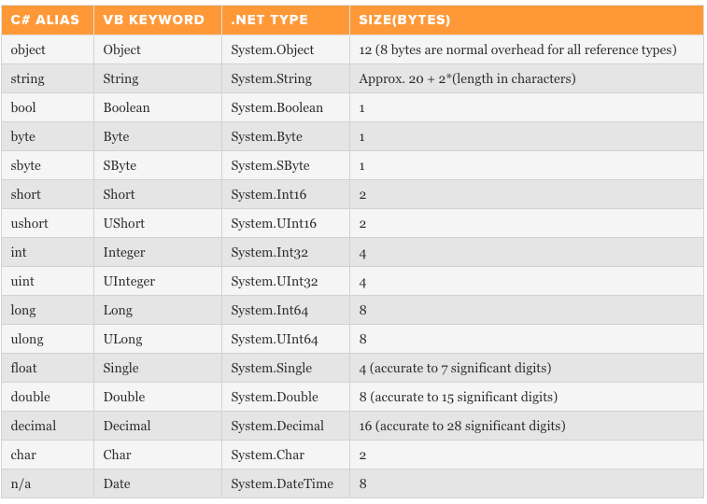Click the 'UShort' VB keyword cell
The height and width of the screenshot is (504, 707).
pos(124,223)
